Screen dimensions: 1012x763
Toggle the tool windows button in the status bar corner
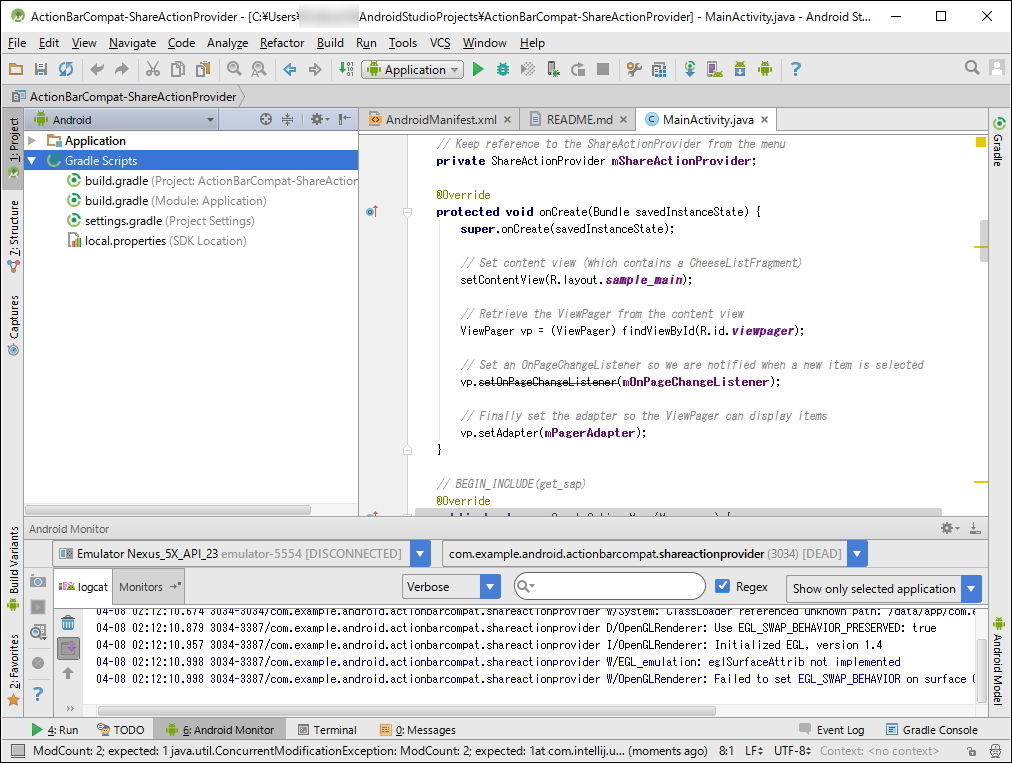(17, 751)
